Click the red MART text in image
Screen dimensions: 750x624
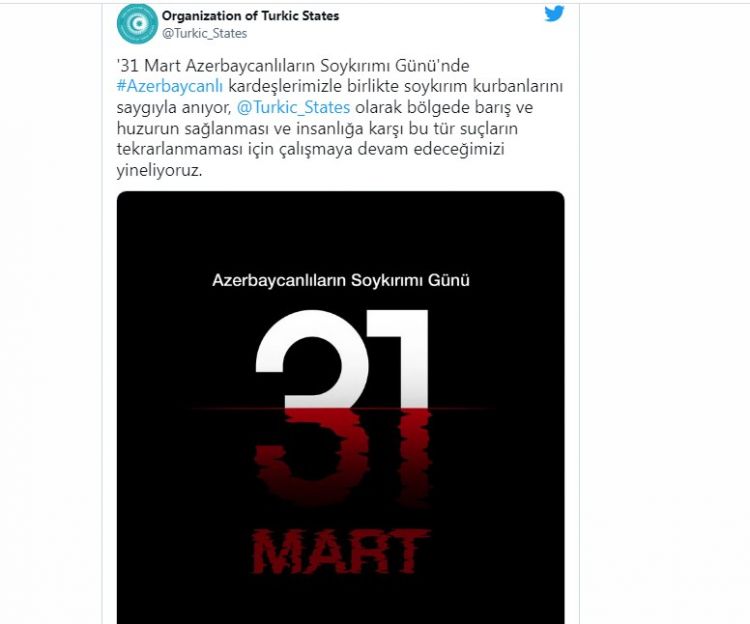pos(341,551)
